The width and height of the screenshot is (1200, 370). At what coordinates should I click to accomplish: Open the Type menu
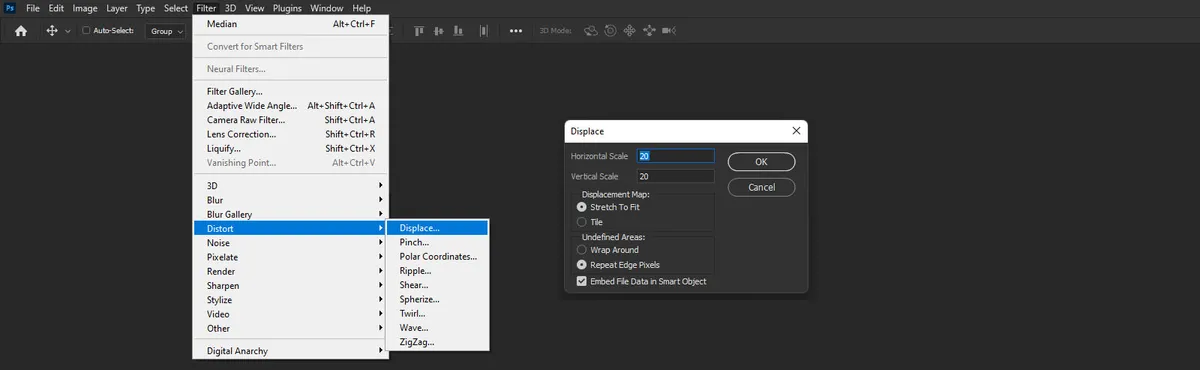[x=146, y=8]
